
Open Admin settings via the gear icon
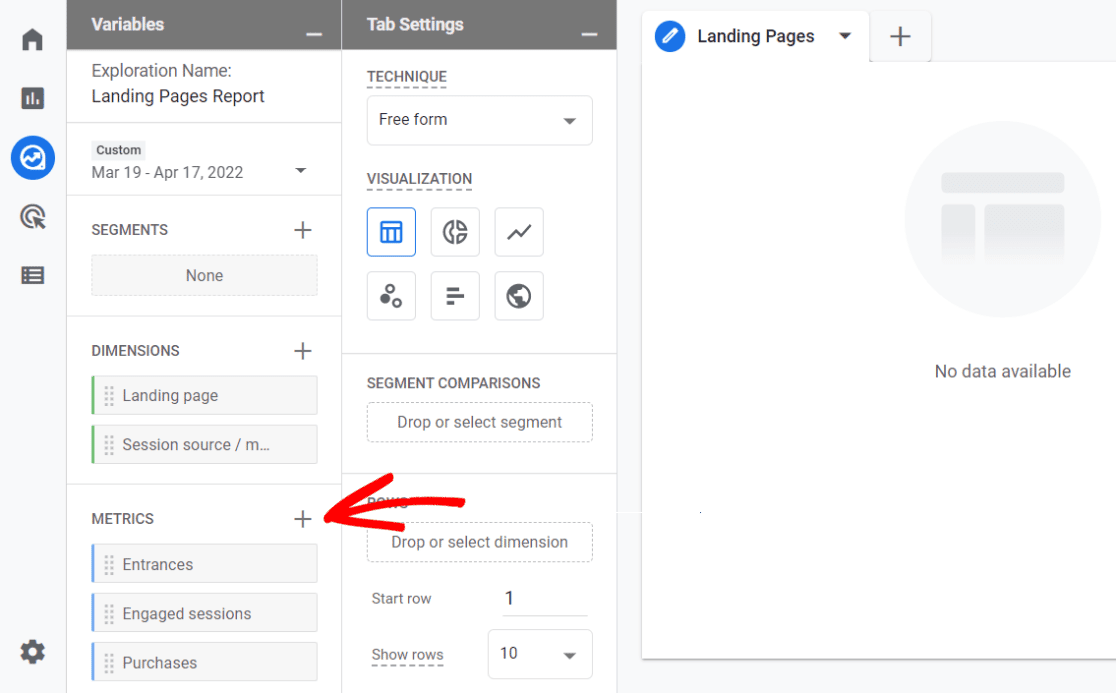pyautogui.click(x=32, y=651)
